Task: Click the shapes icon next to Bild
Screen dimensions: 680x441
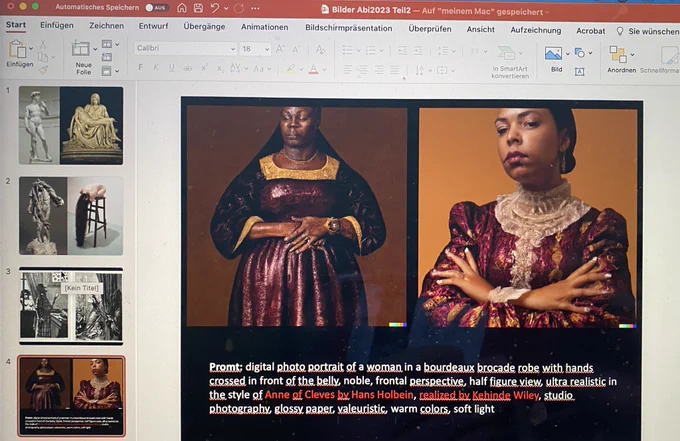Action: (x=579, y=53)
